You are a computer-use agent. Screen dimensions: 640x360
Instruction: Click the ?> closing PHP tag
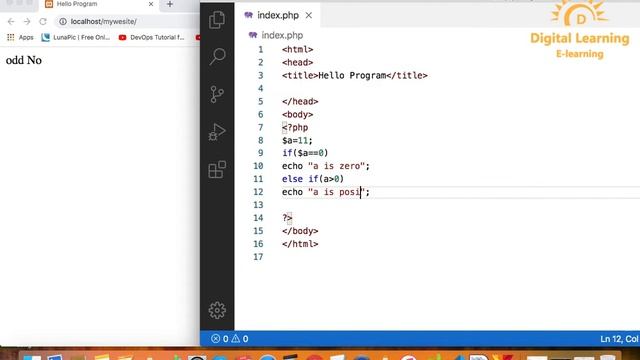pos(287,218)
